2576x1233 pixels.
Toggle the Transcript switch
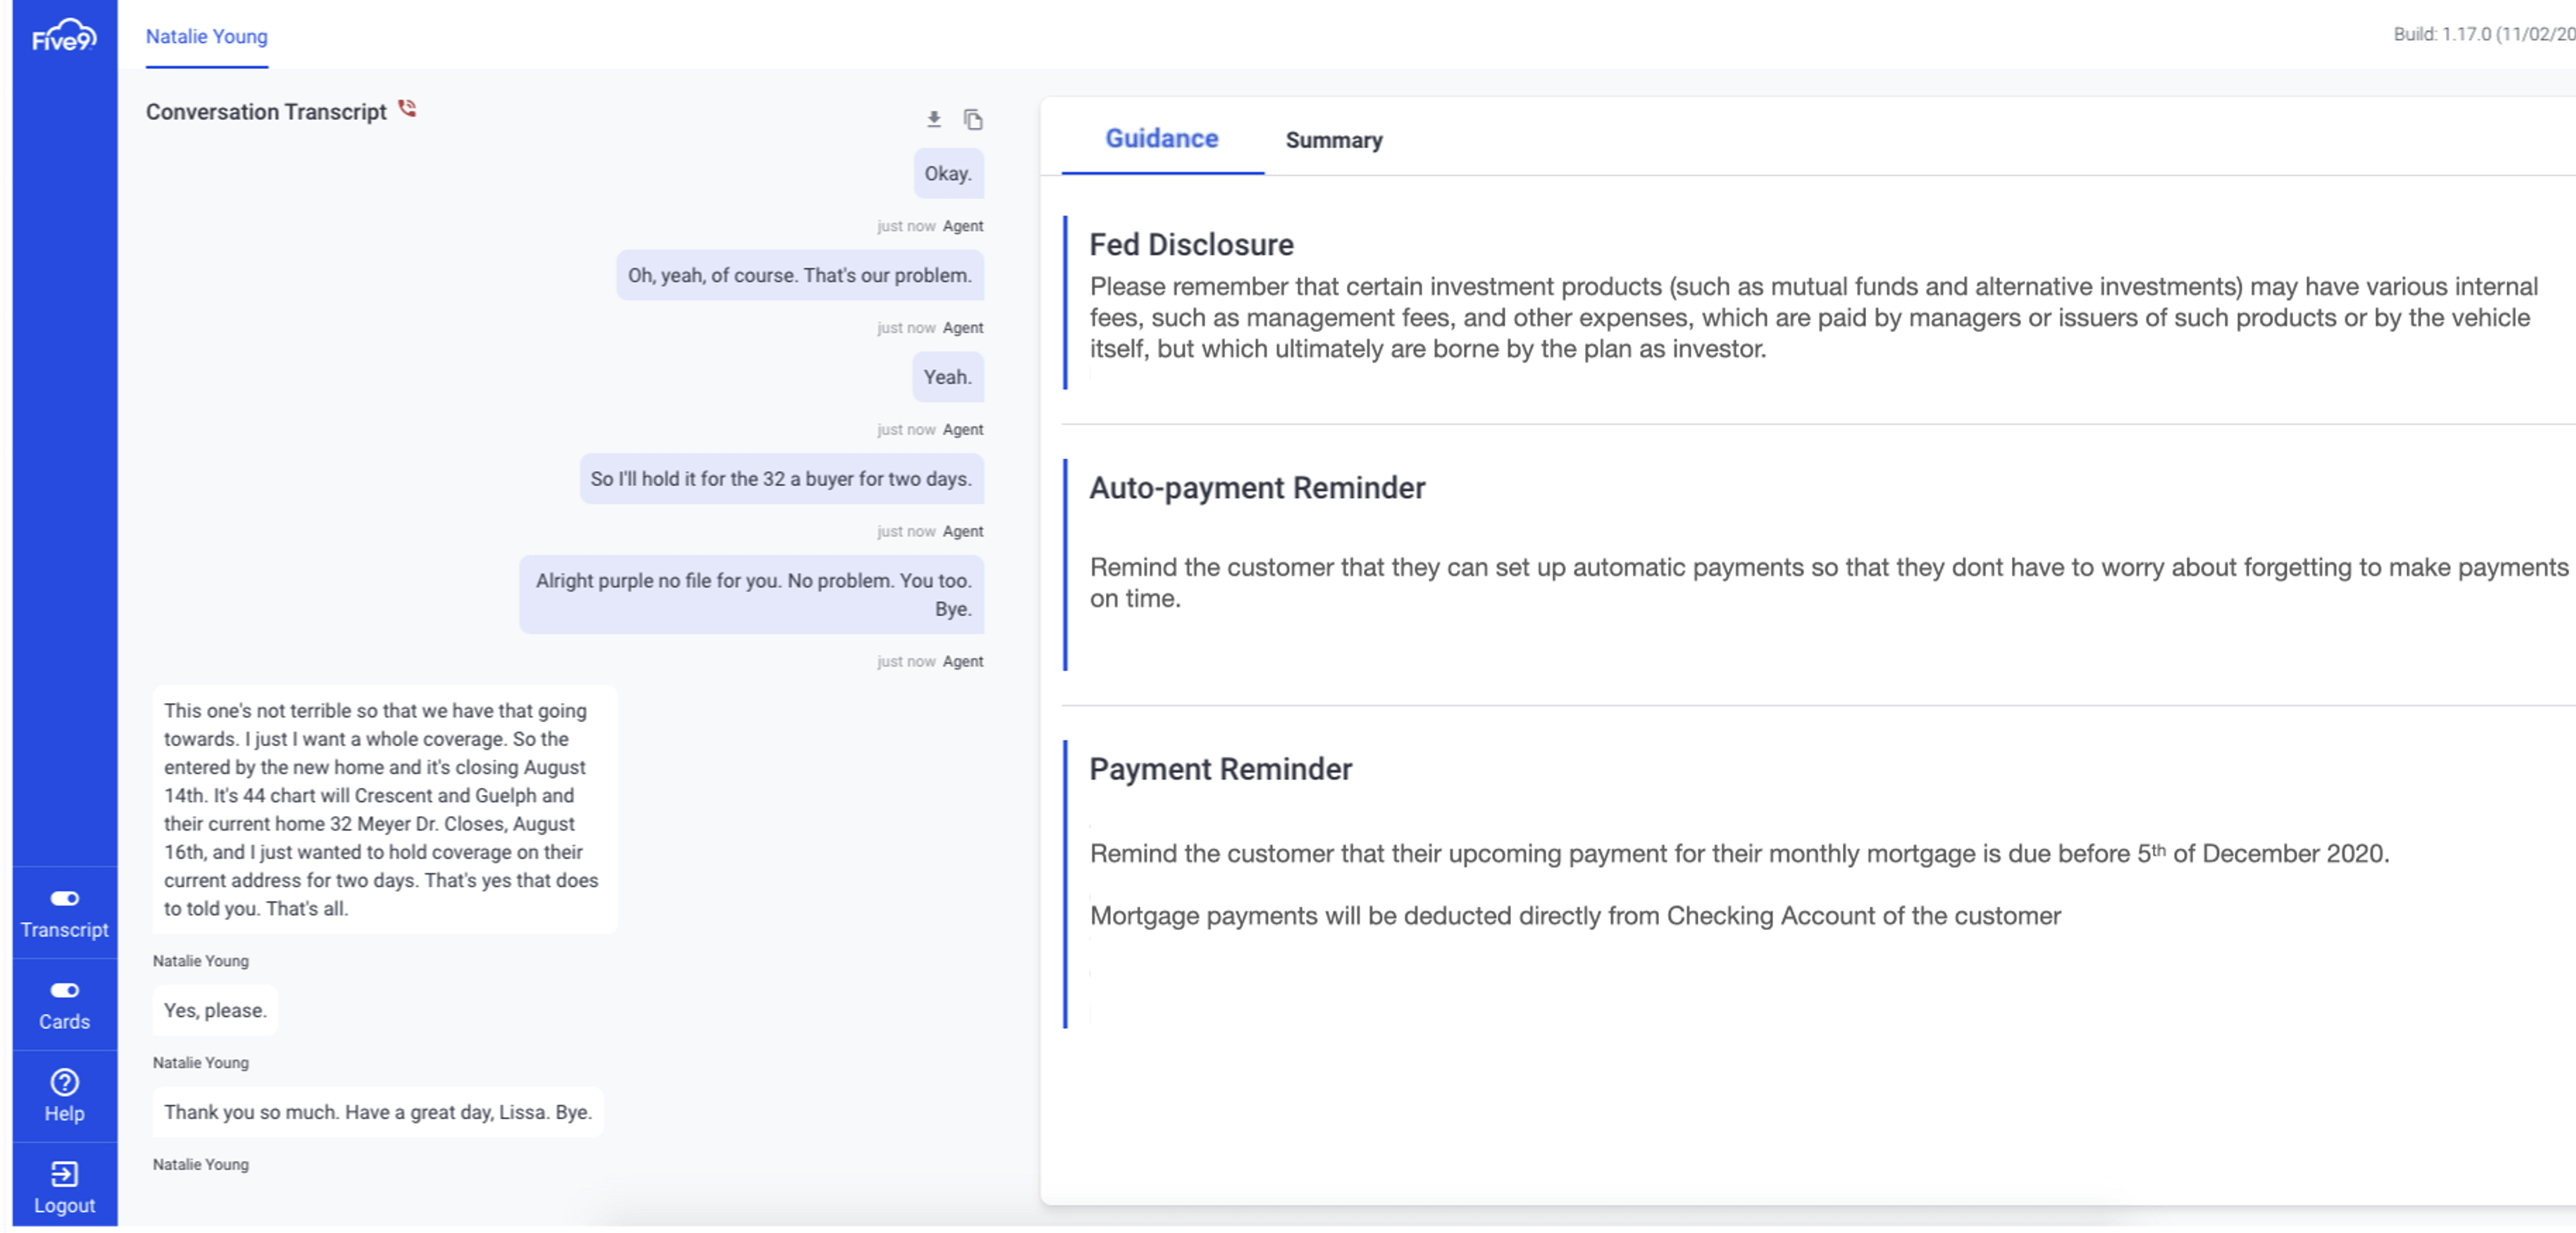tap(64, 898)
